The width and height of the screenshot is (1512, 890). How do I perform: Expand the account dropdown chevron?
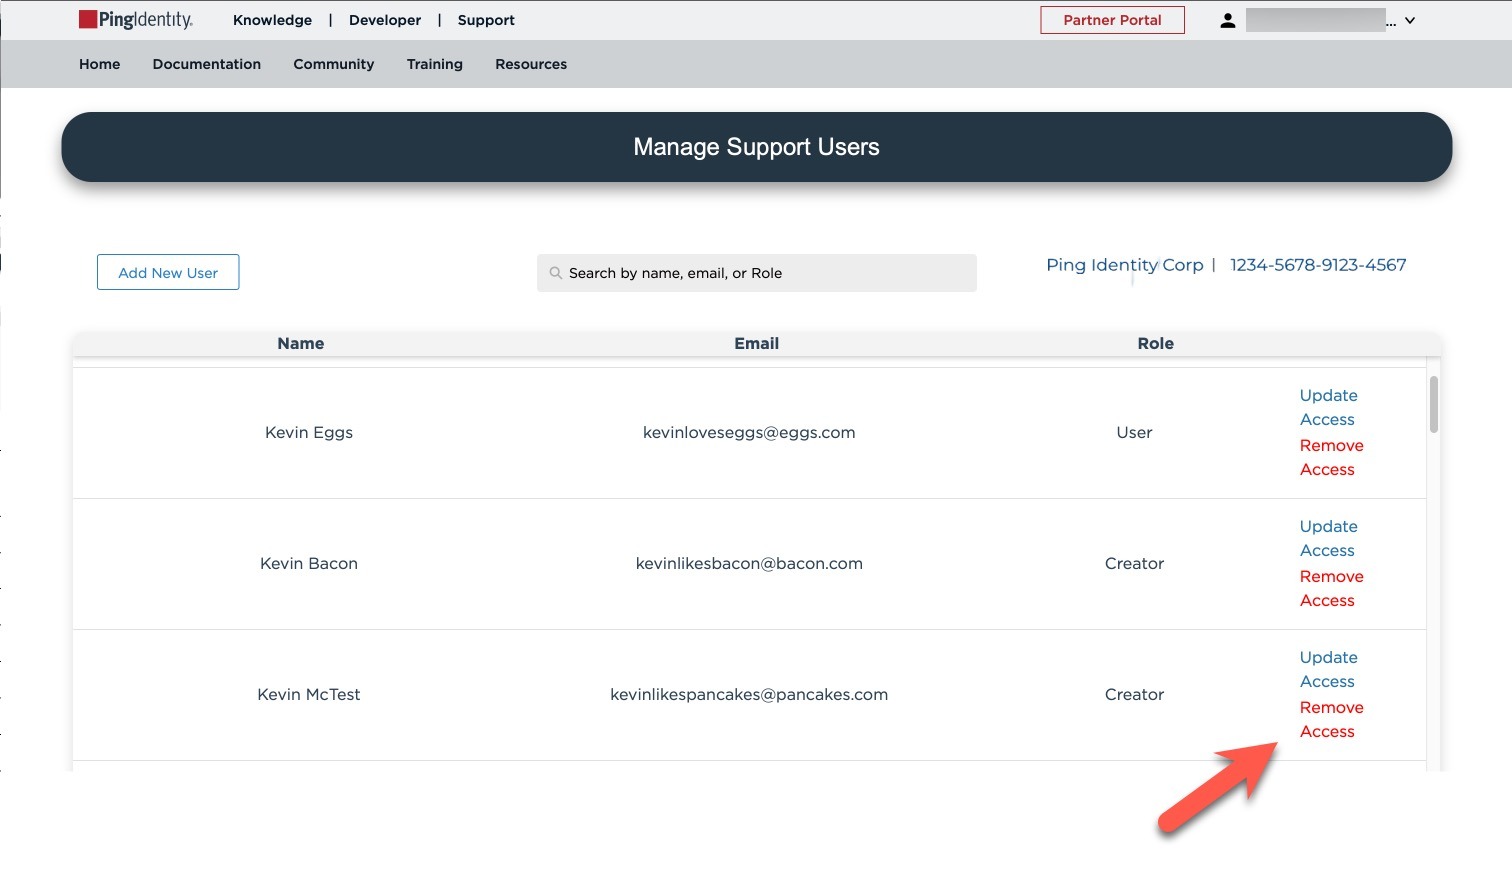coord(1410,20)
